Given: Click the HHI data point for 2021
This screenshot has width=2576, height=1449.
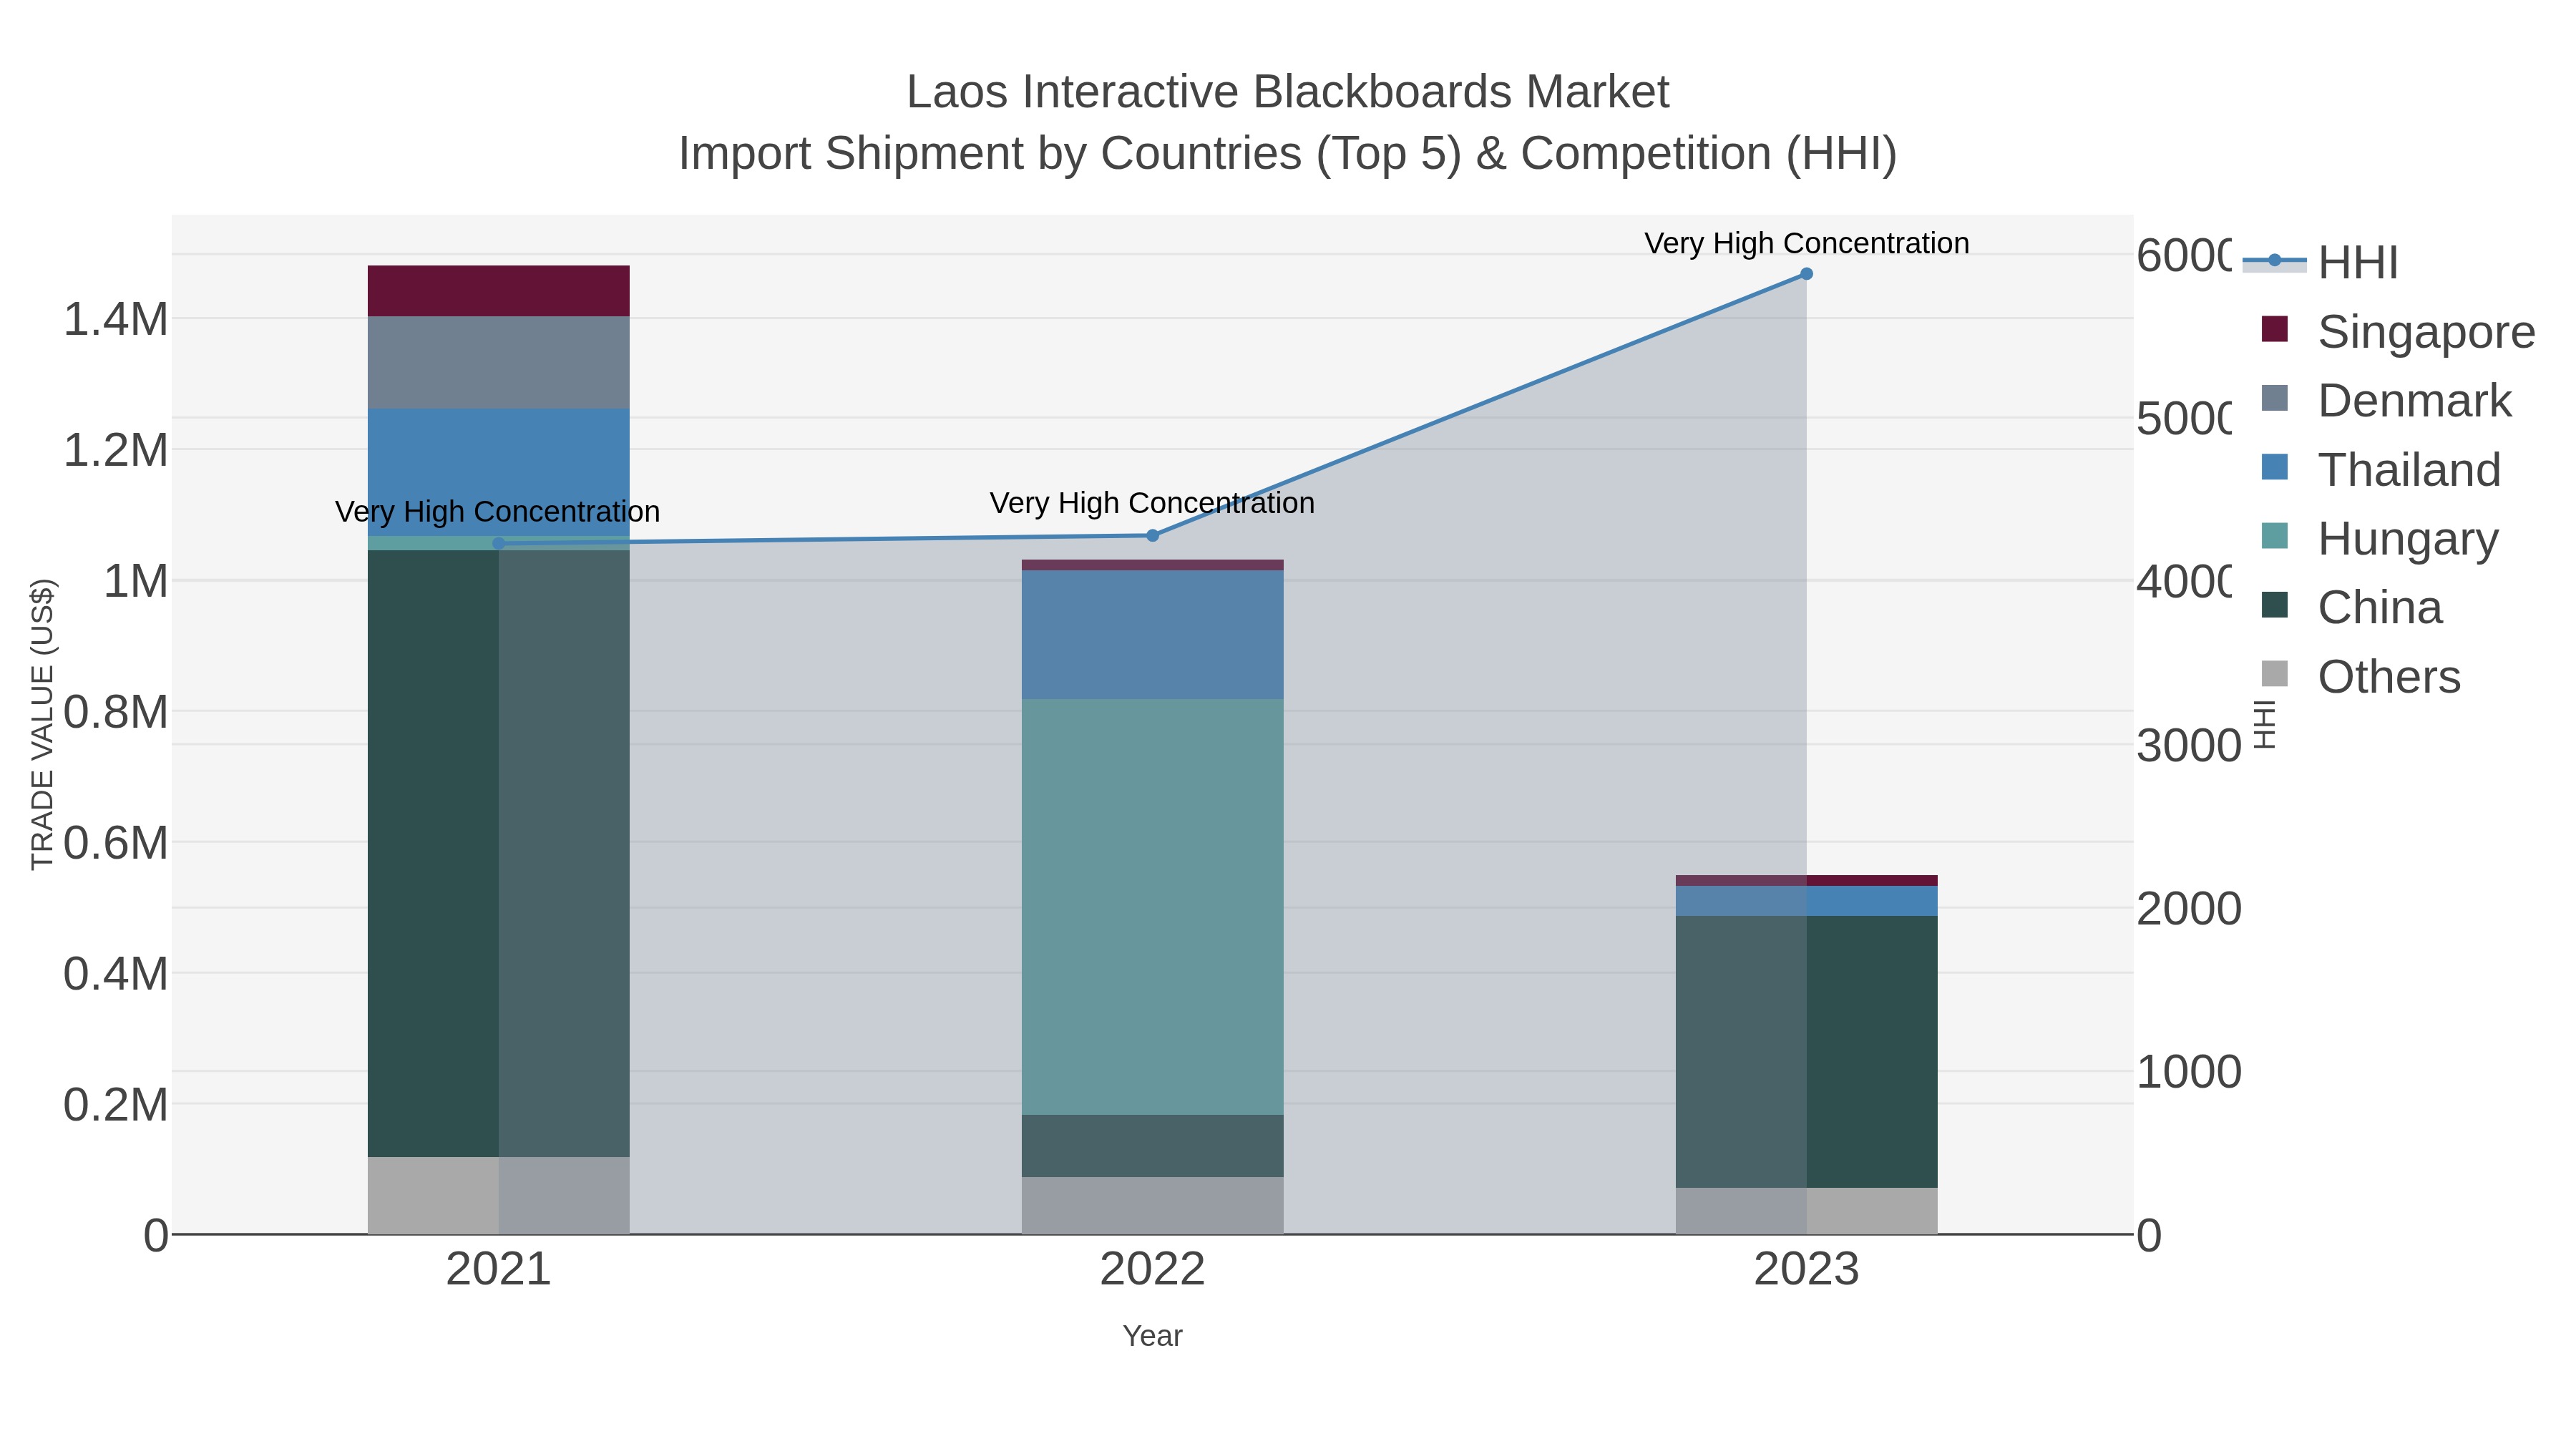Looking at the screenshot, I should 499,544.
